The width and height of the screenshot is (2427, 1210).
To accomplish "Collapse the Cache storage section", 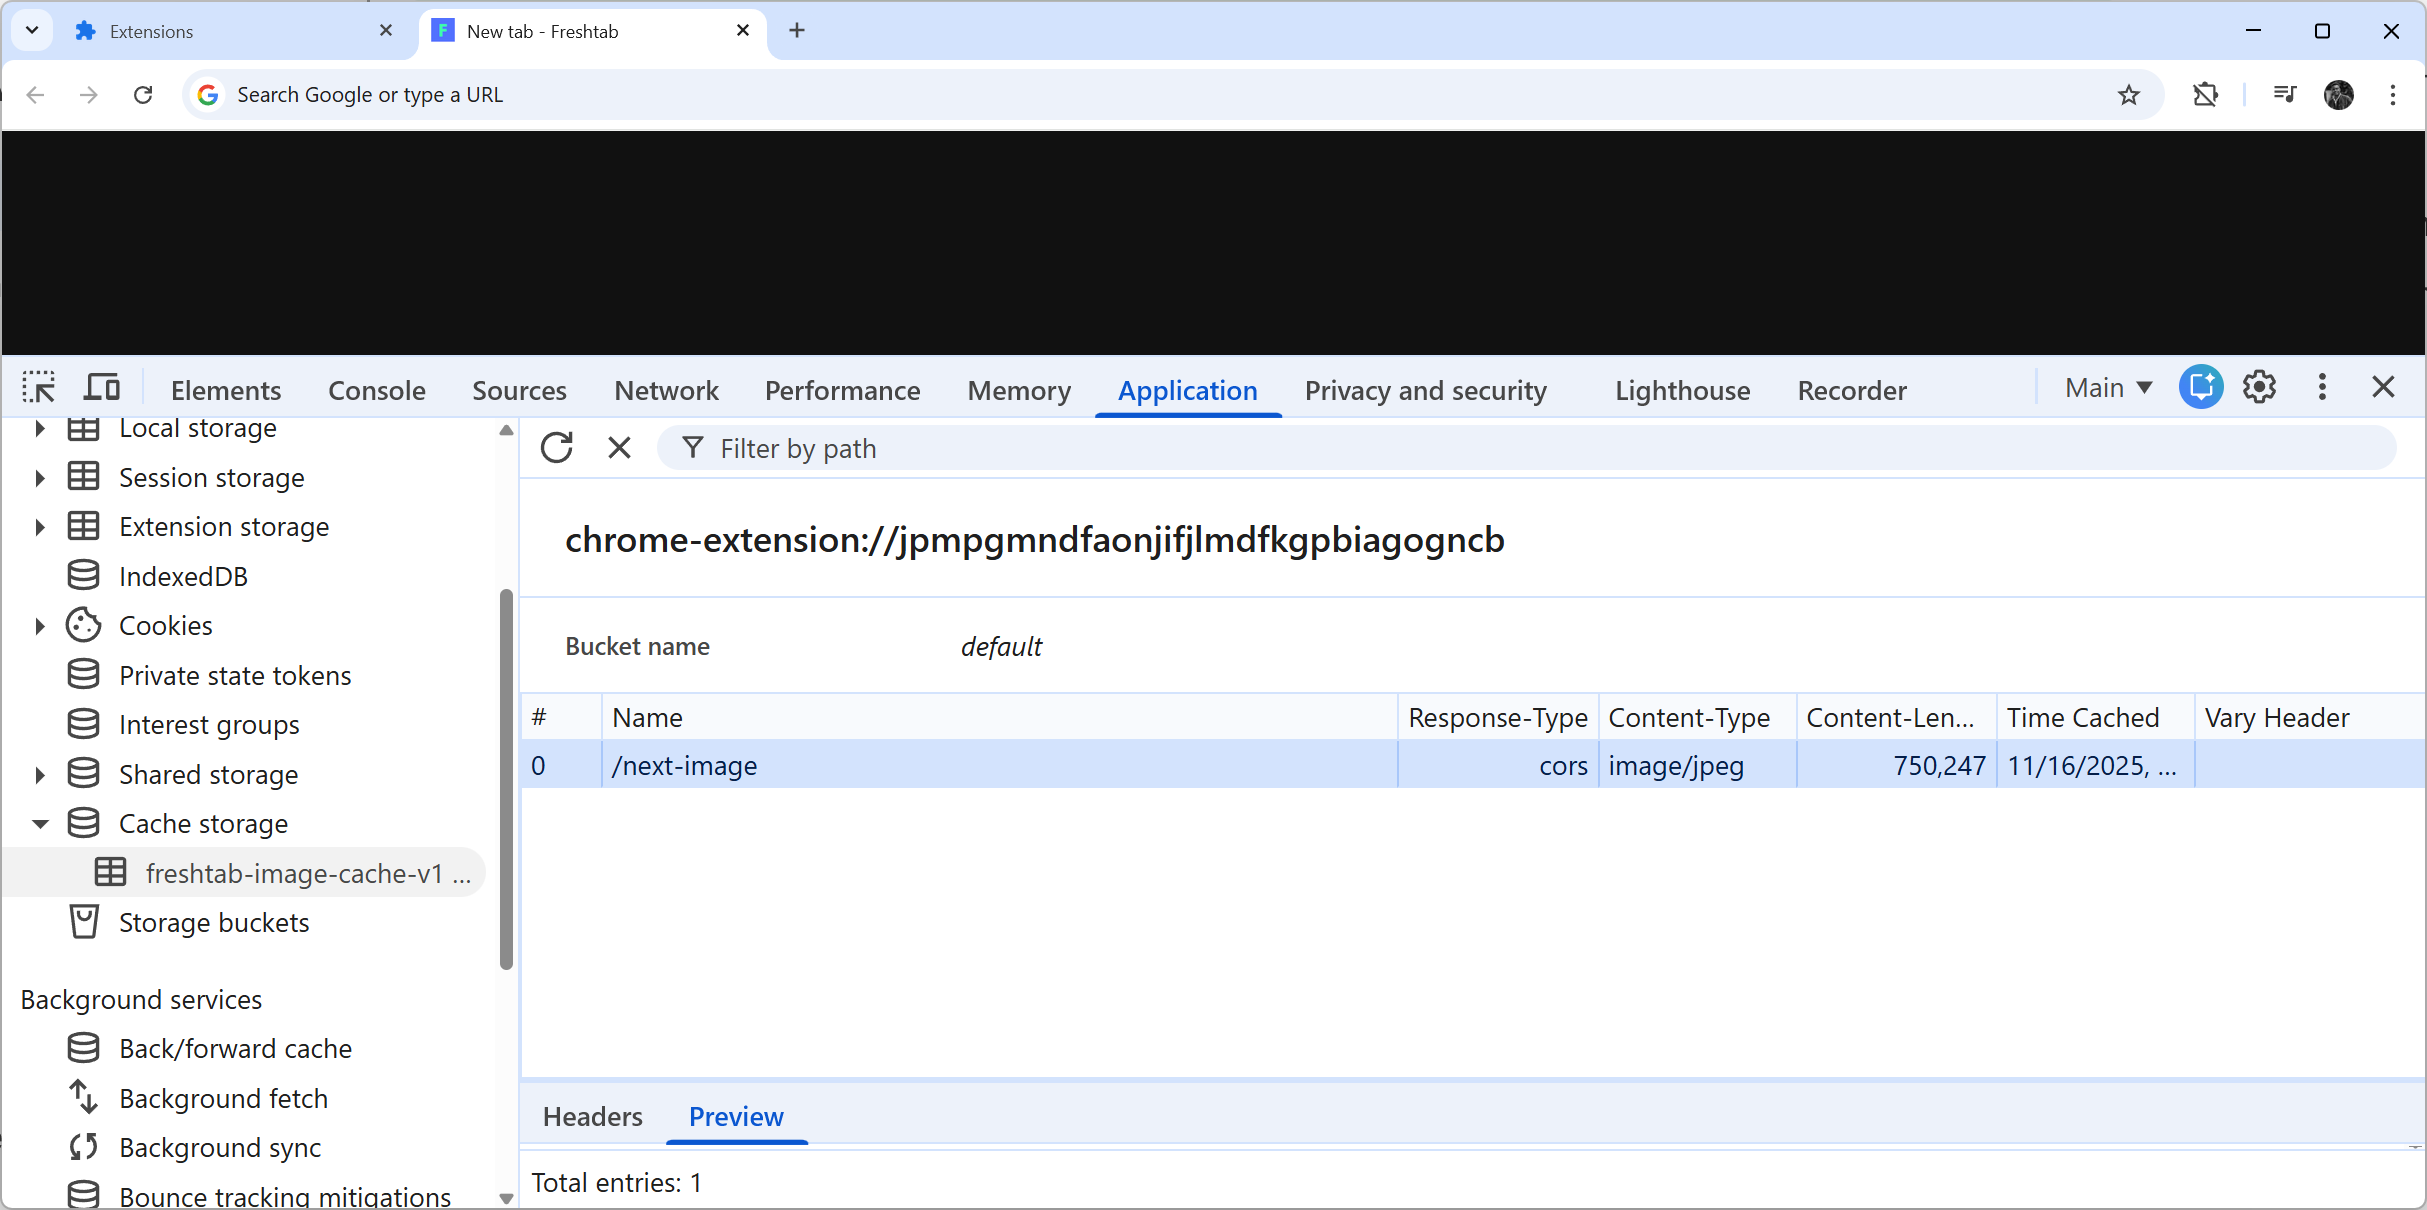I will tap(40, 823).
